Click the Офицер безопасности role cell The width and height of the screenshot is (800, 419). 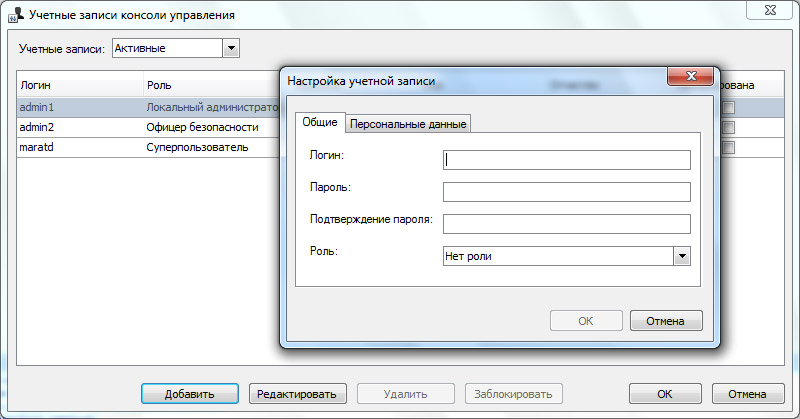(x=202, y=128)
